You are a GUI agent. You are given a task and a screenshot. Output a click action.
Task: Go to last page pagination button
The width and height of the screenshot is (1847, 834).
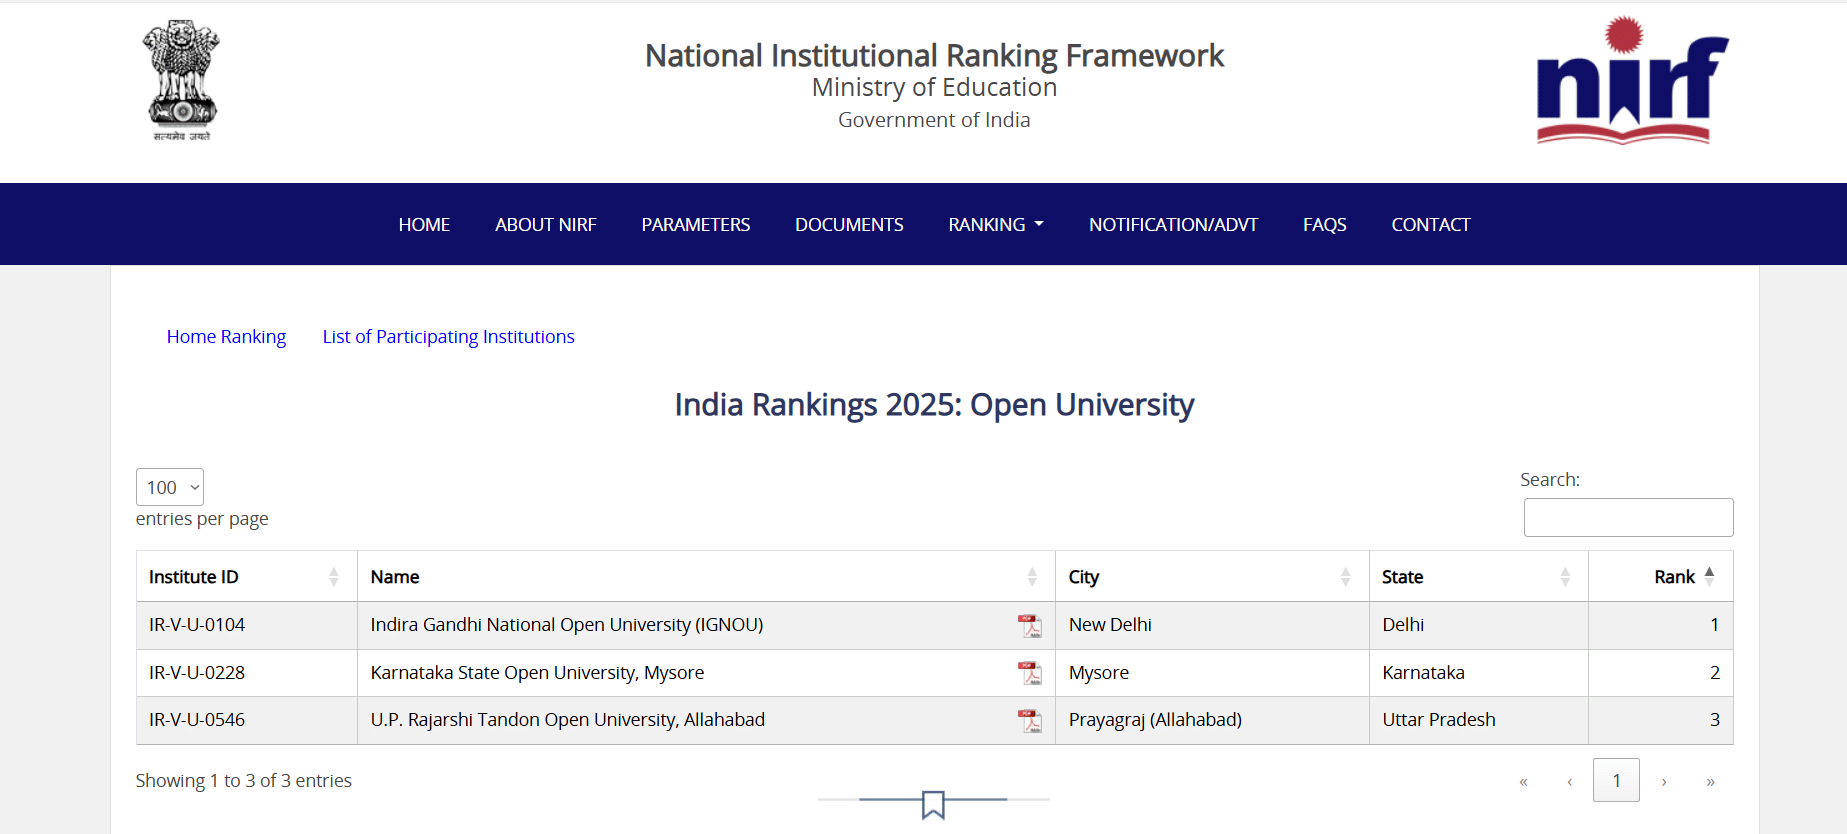click(x=1711, y=781)
